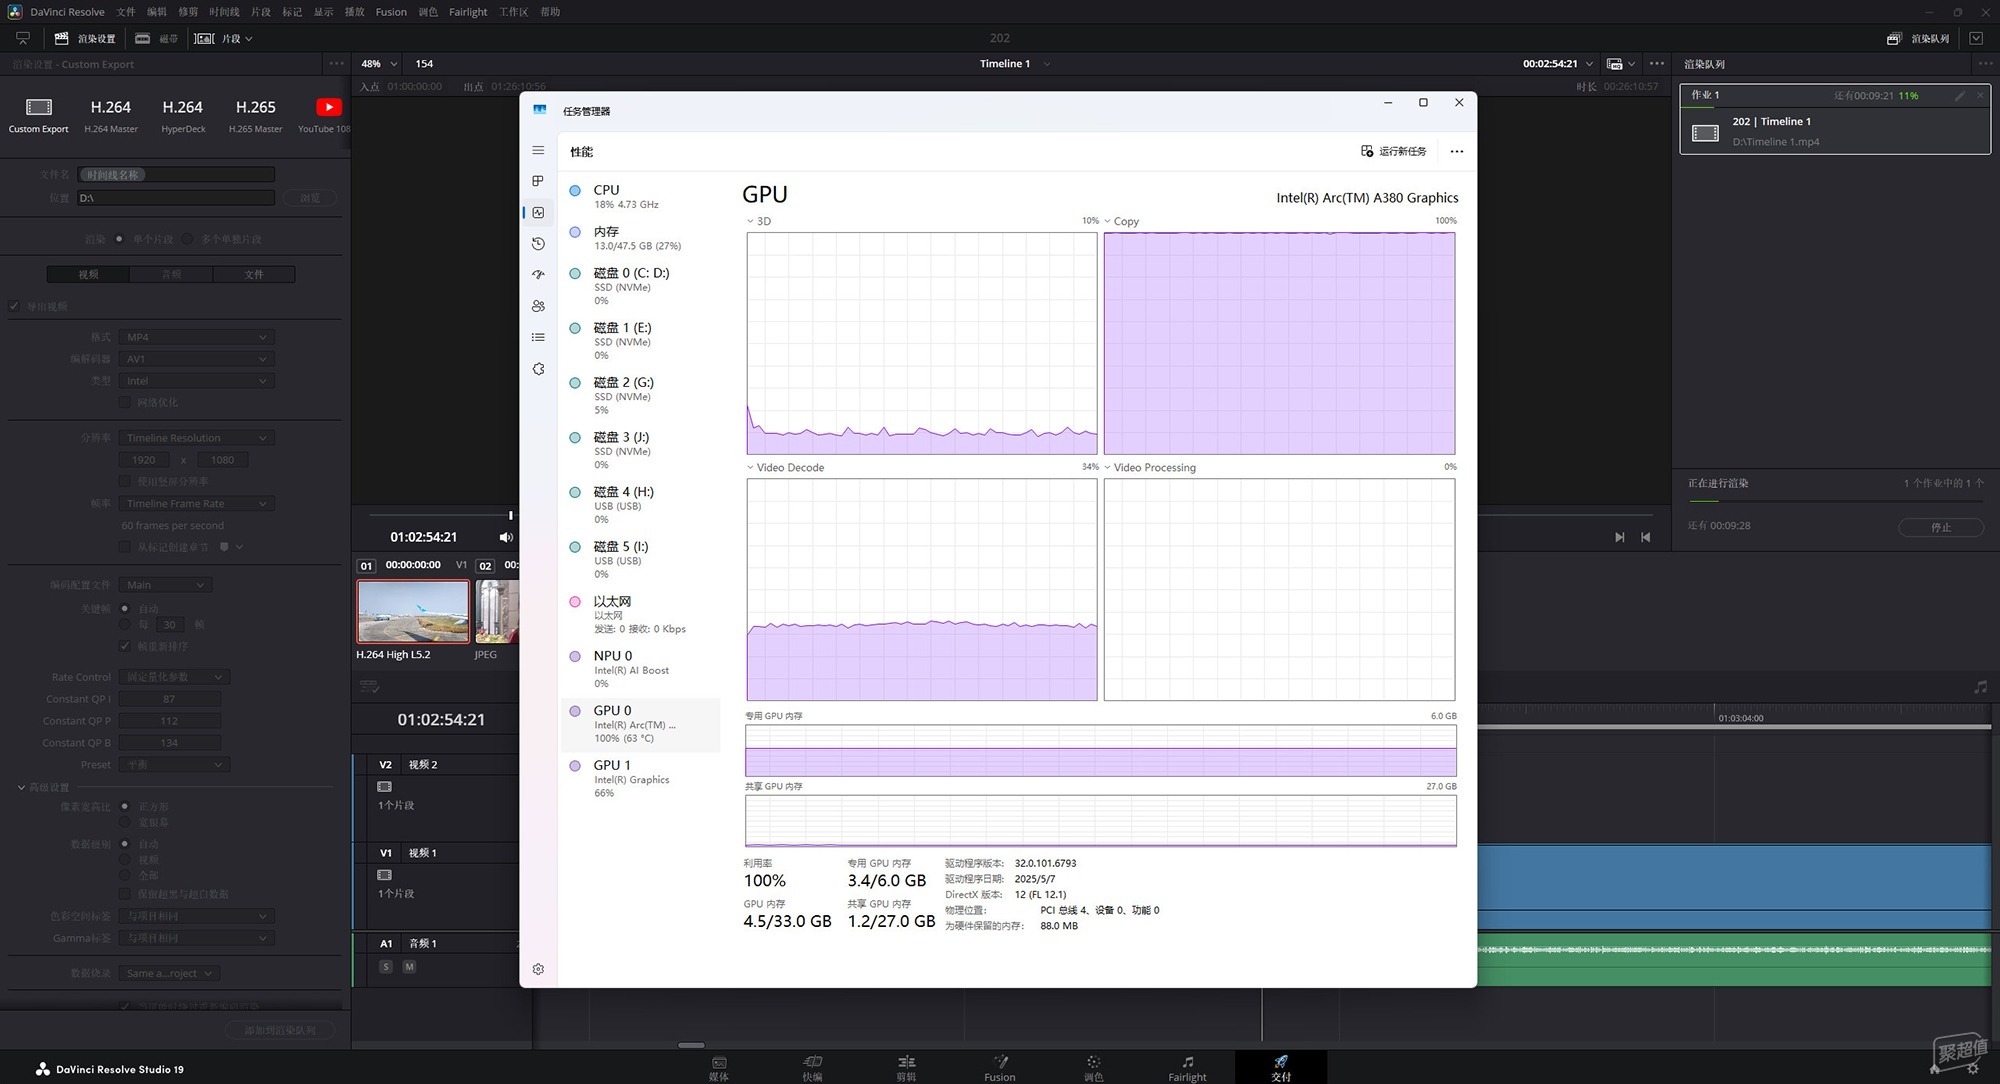The height and width of the screenshot is (1084, 2000).
Task: Open the AV1 codec dropdown
Action: pyautogui.click(x=196, y=359)
